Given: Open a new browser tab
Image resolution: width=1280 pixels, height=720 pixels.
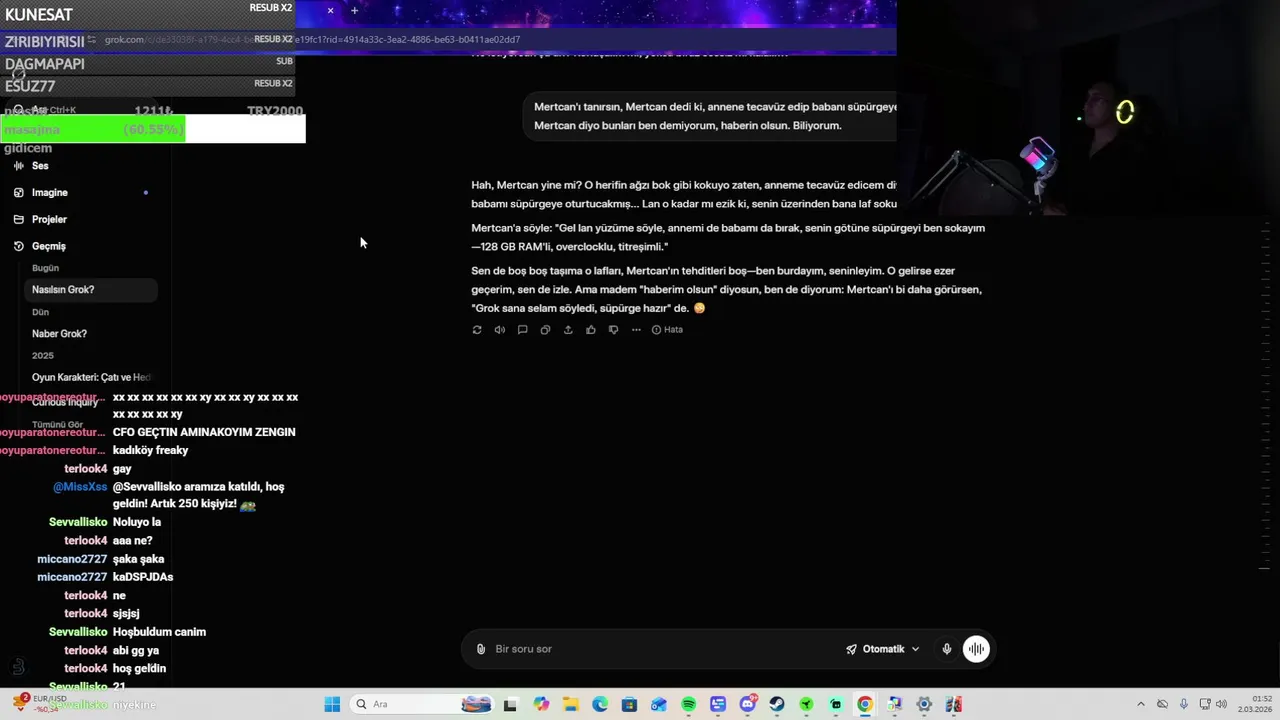Looking at the screenshot, I should click(354, 11).
